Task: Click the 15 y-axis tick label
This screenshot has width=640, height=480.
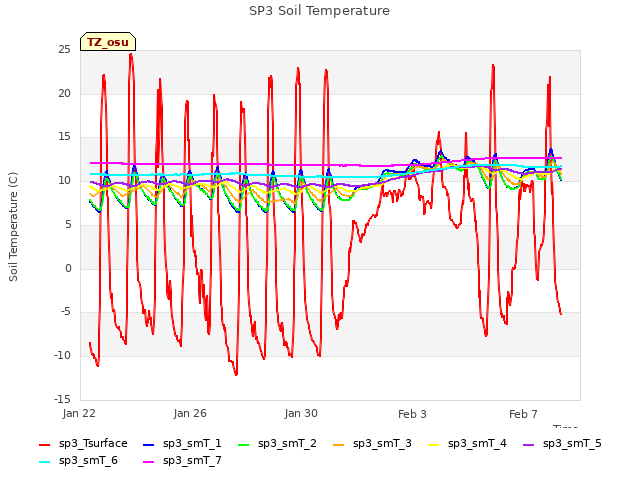Action: [64, 137]
